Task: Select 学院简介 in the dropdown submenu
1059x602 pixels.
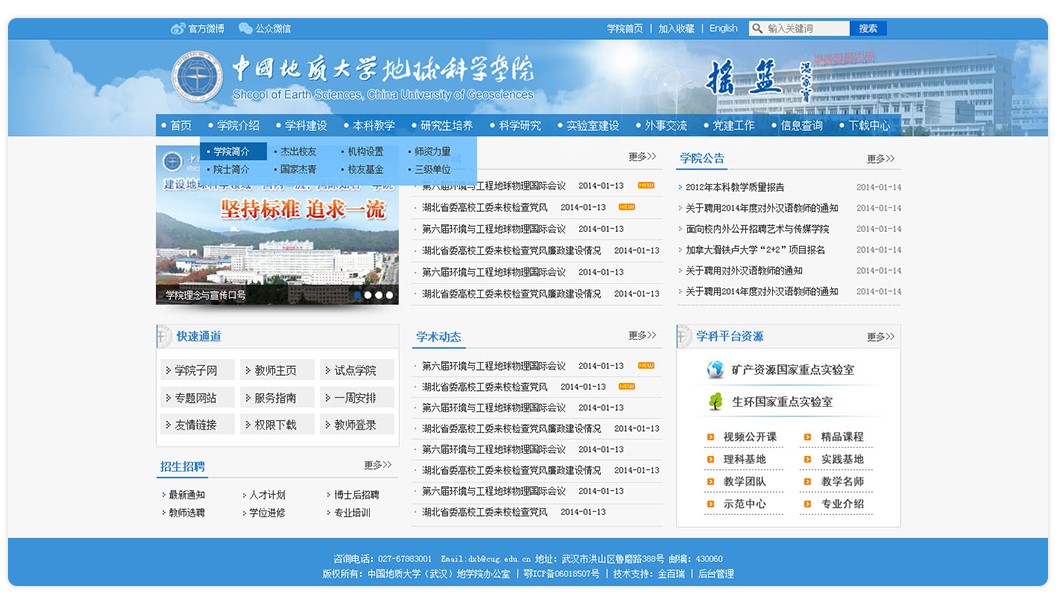Action: (233, 151)
